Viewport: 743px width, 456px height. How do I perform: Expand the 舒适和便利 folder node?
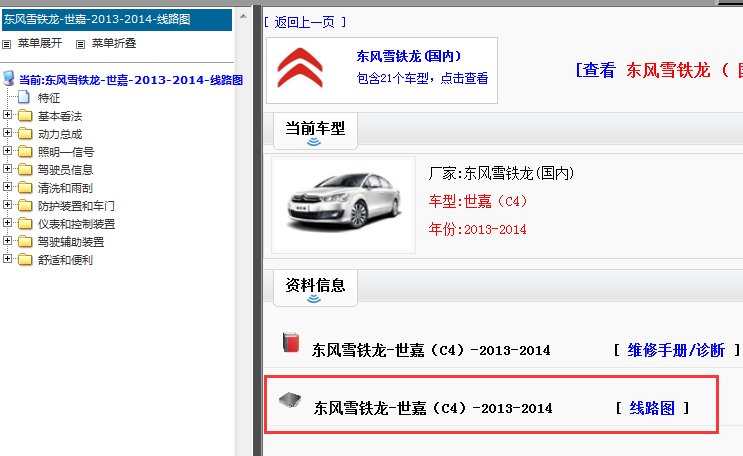click(7, 259)
